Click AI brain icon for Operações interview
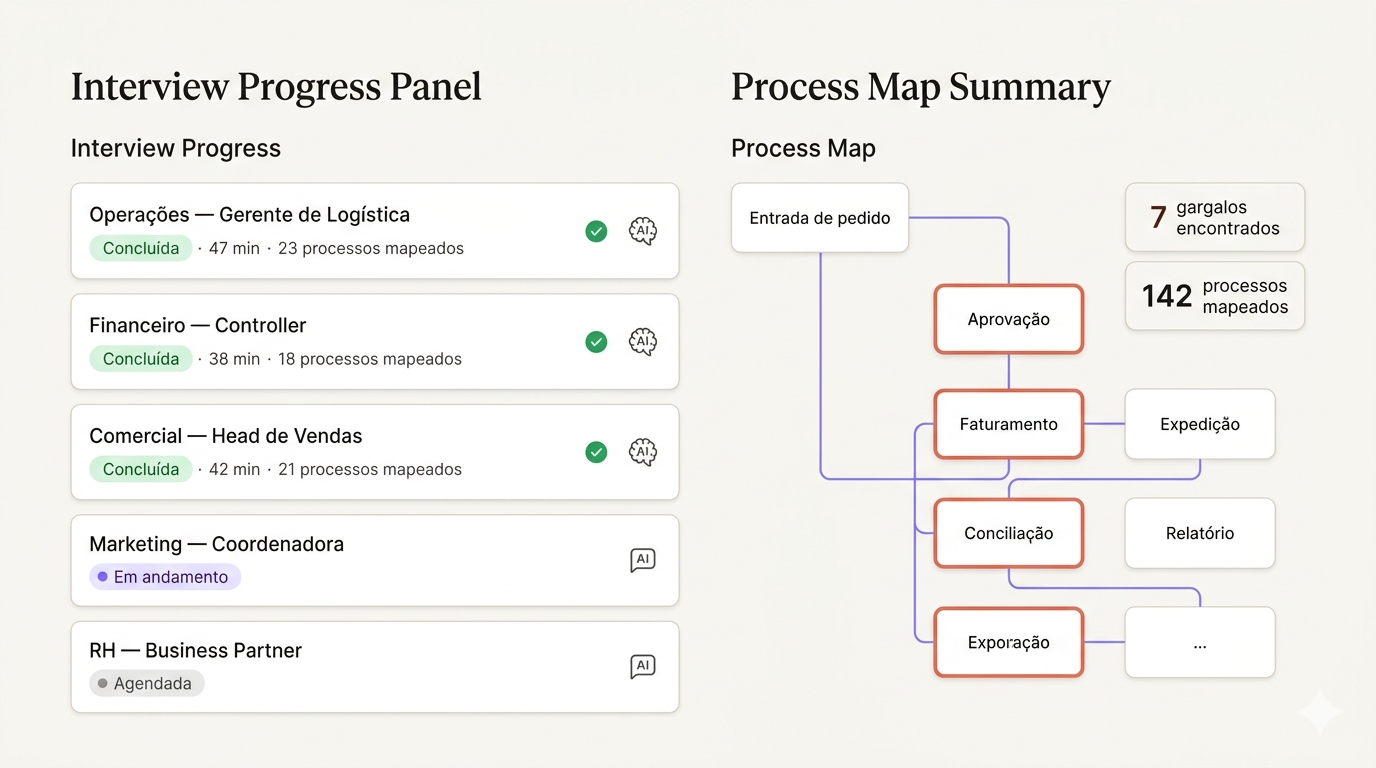Screen dimensions: 1376x768 click(643, 231)
